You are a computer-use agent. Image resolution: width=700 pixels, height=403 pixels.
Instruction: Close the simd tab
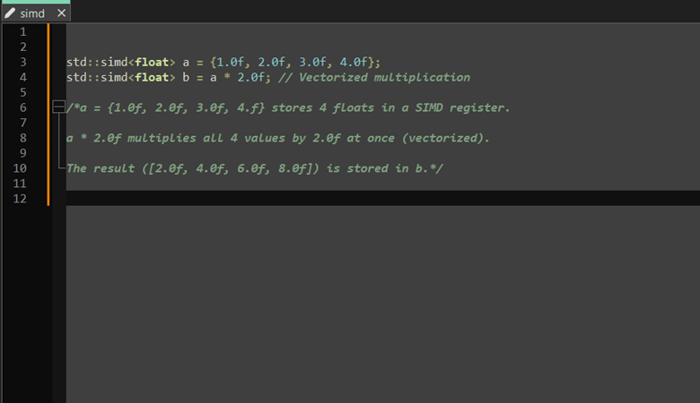[61, 14]
